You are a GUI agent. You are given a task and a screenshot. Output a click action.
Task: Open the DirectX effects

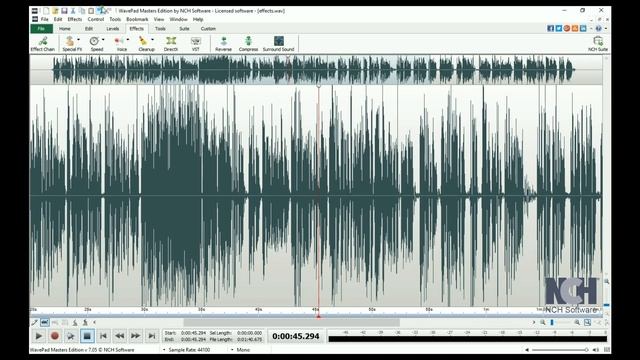click(x=171, y=44)
